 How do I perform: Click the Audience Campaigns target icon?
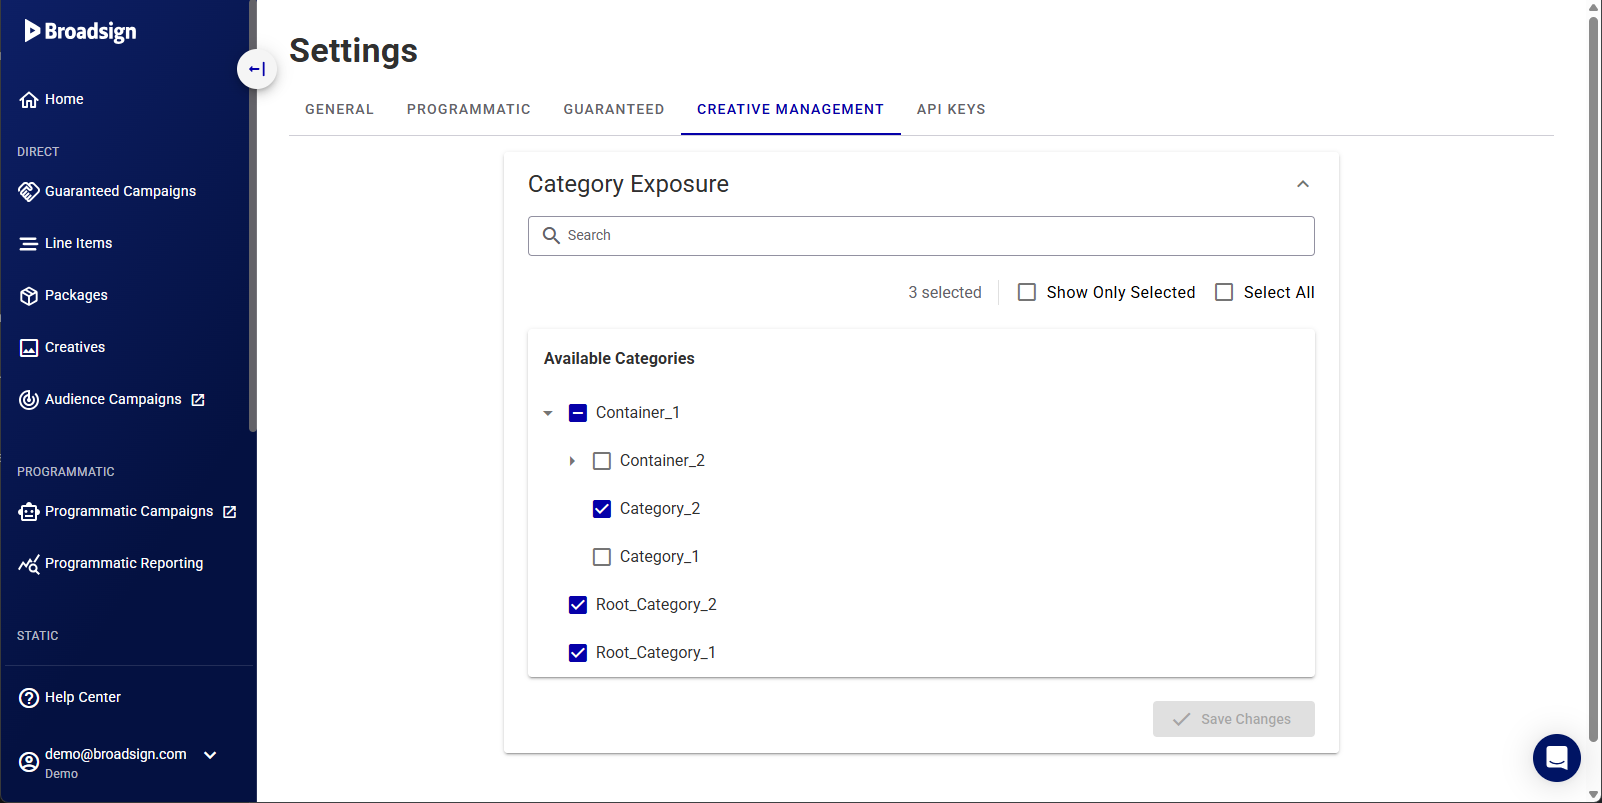click(x=29, y=399)
